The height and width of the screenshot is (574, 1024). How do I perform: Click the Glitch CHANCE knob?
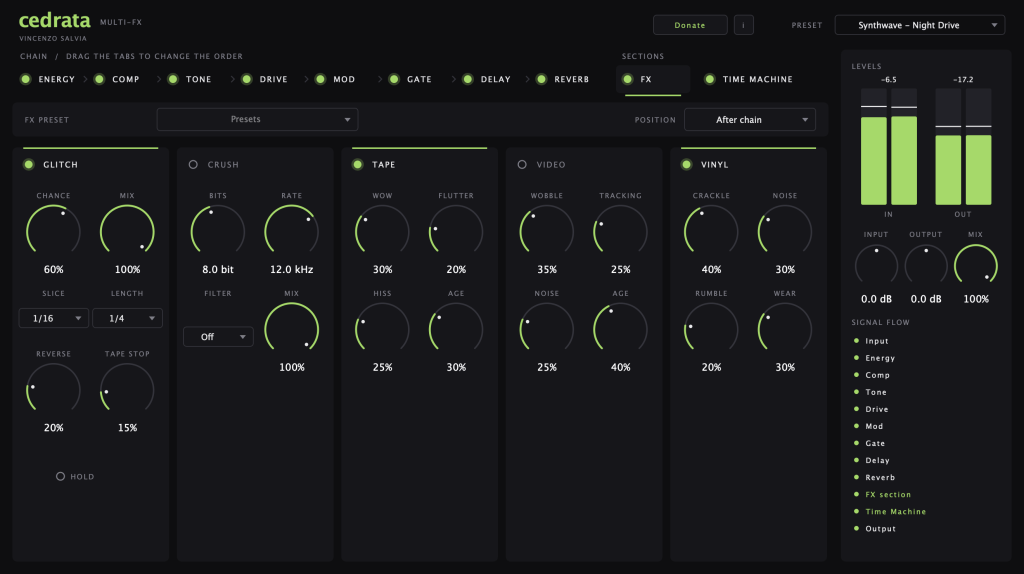(x=54, y=231)
